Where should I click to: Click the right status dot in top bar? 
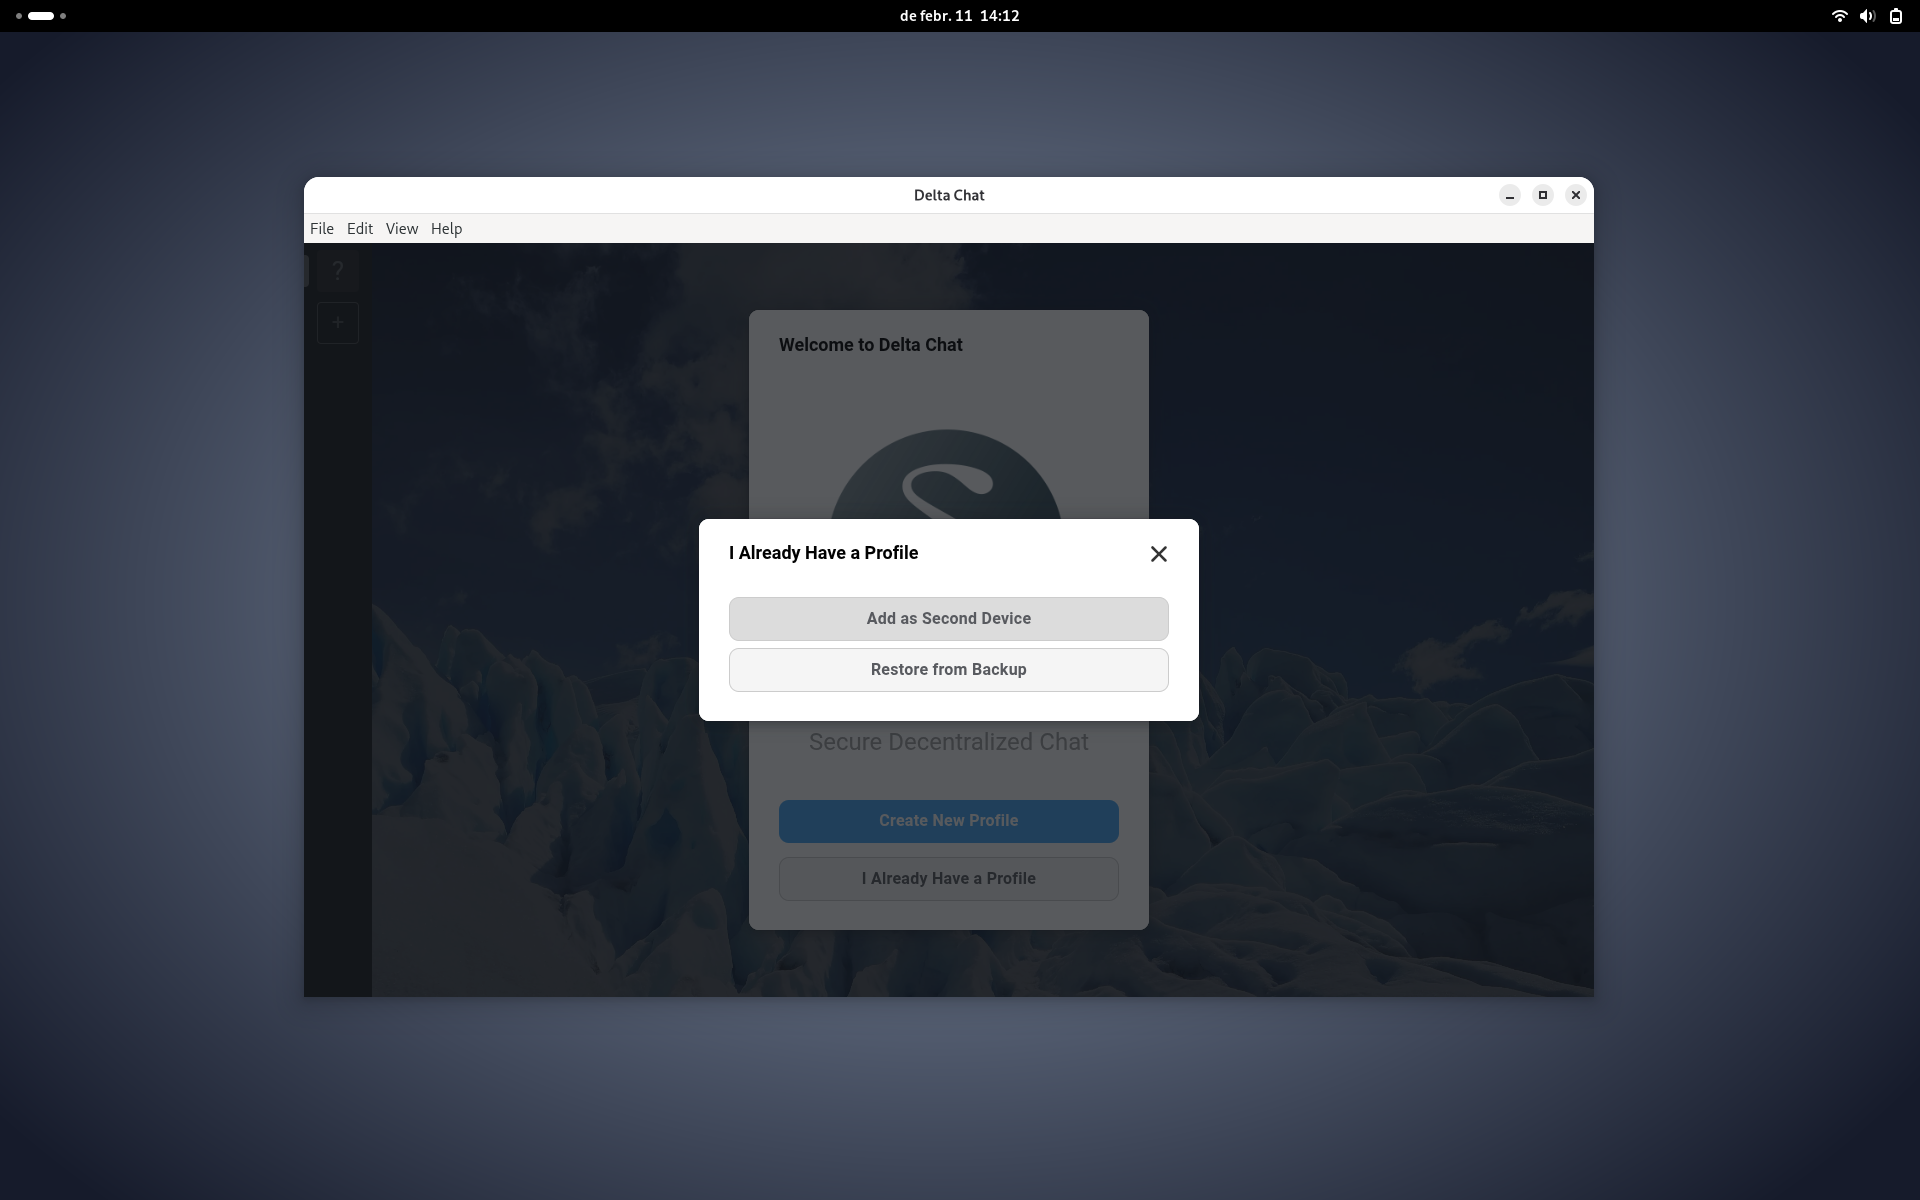tap(62, 16)
